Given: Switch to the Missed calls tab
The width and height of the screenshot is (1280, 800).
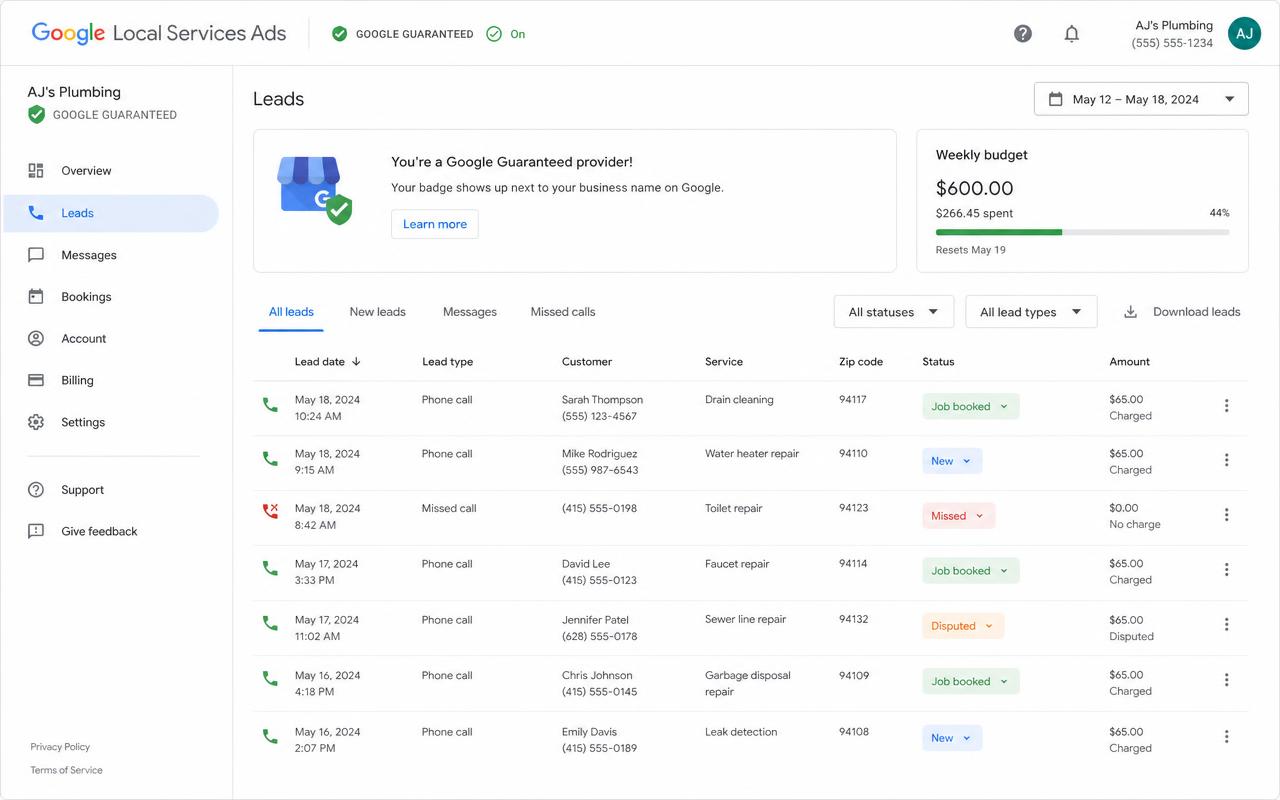Looking at the screenshot, I should click(563, 312).
